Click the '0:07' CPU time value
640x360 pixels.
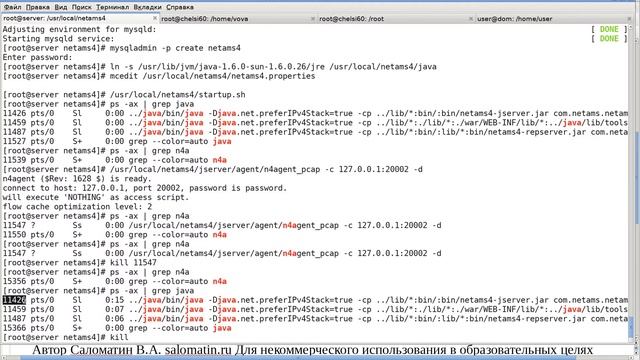[x=114, y=309]
